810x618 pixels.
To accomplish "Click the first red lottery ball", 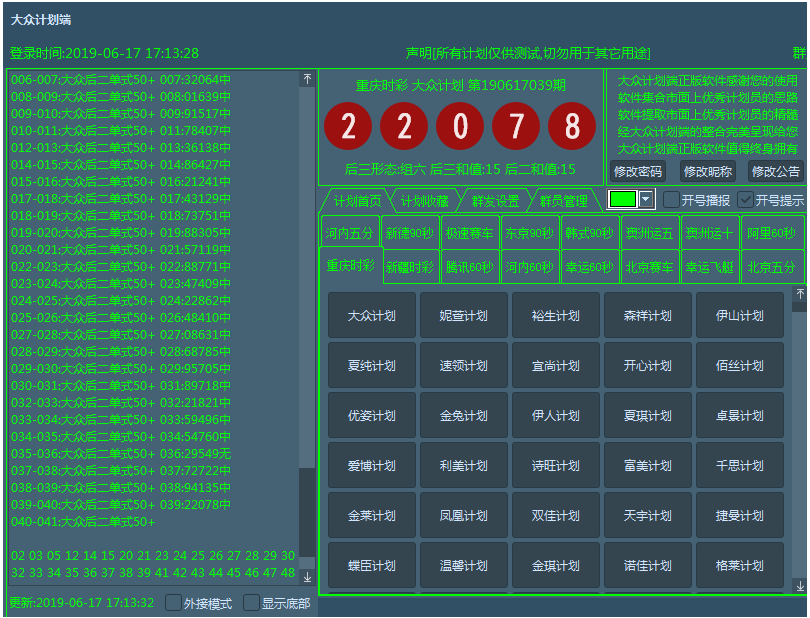I will (348, 127).
